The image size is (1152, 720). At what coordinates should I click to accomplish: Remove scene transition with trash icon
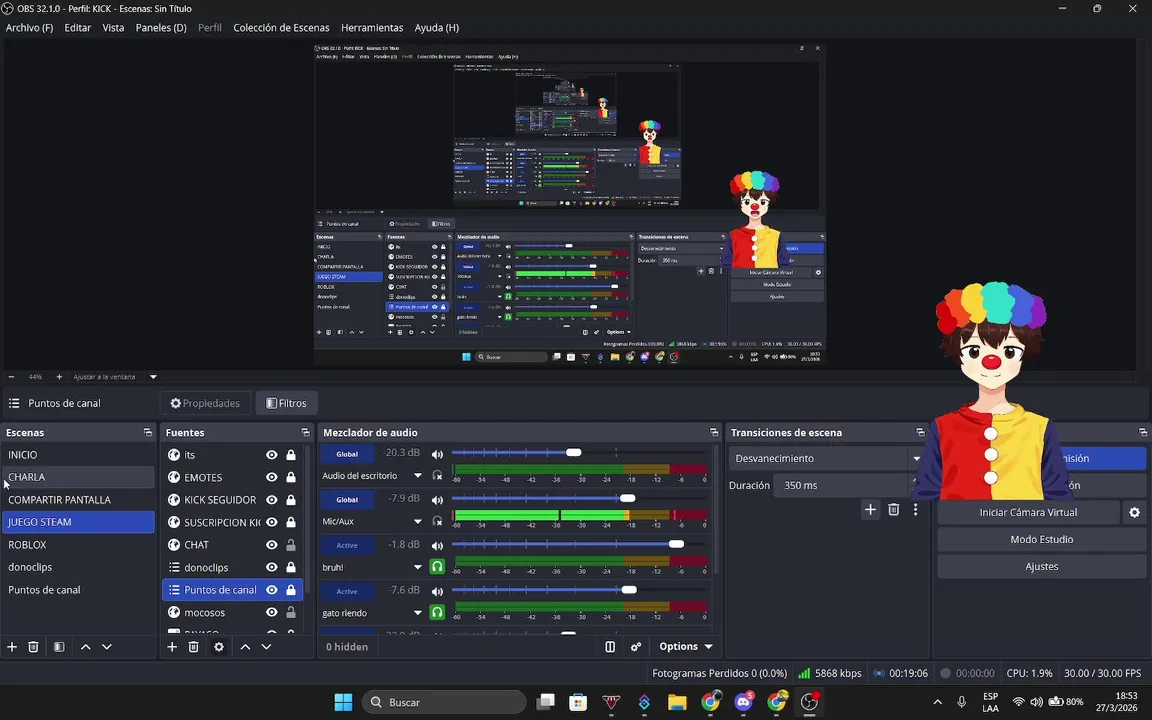tap(893, 509)
